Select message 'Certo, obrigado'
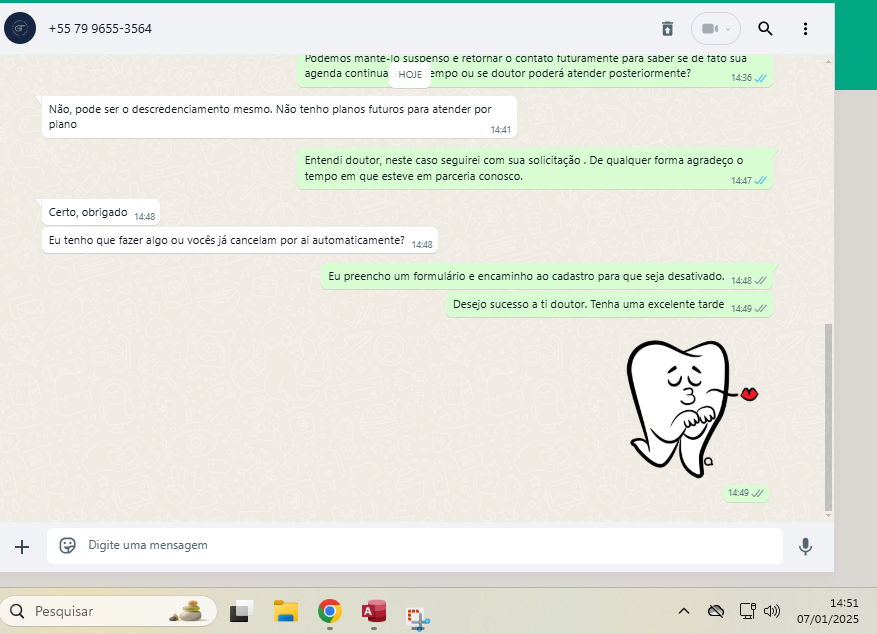The width and height of the screenshot is (877, 634). [101, 213]
